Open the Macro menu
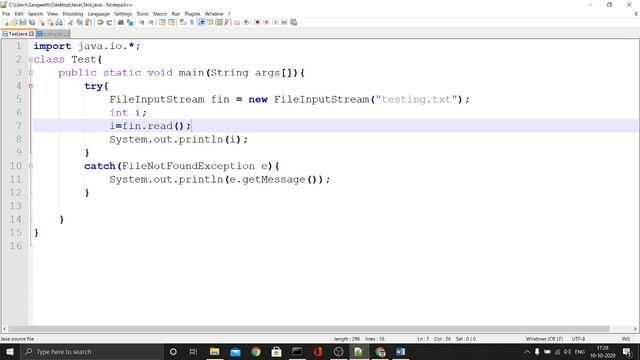 (160, 14)
